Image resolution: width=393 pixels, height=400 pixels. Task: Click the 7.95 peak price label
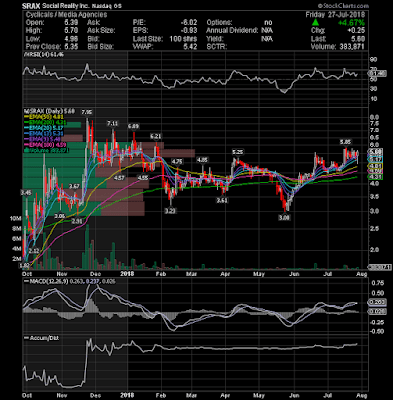(87, 112)
